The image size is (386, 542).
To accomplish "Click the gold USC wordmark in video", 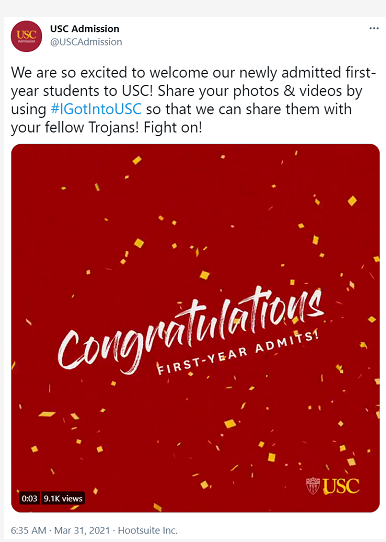I will pyautogui.click(x=341, y=486).
